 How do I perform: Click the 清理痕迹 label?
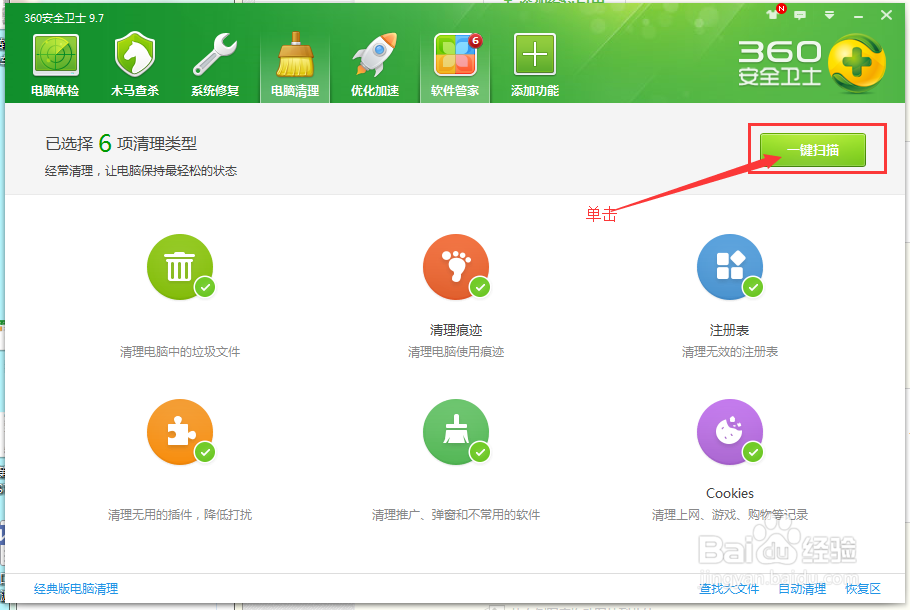(x=456, y=330)
